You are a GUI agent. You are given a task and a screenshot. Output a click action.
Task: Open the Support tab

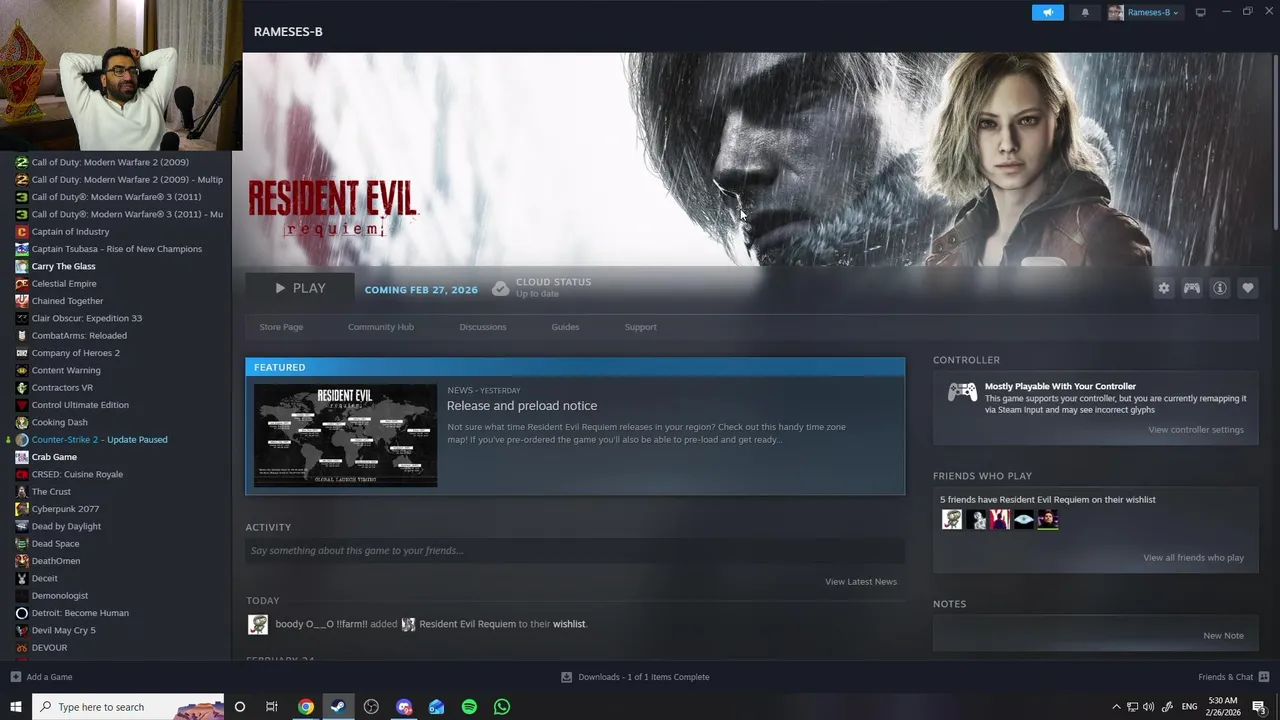pos(641,327)
